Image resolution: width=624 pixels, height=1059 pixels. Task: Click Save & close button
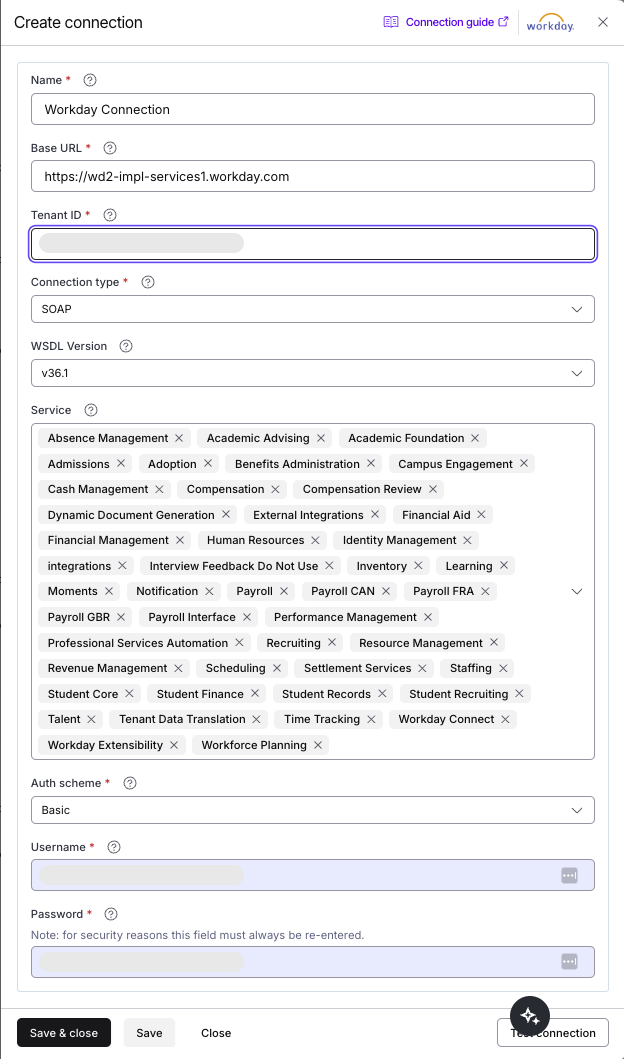click(x=64, y=1033)
